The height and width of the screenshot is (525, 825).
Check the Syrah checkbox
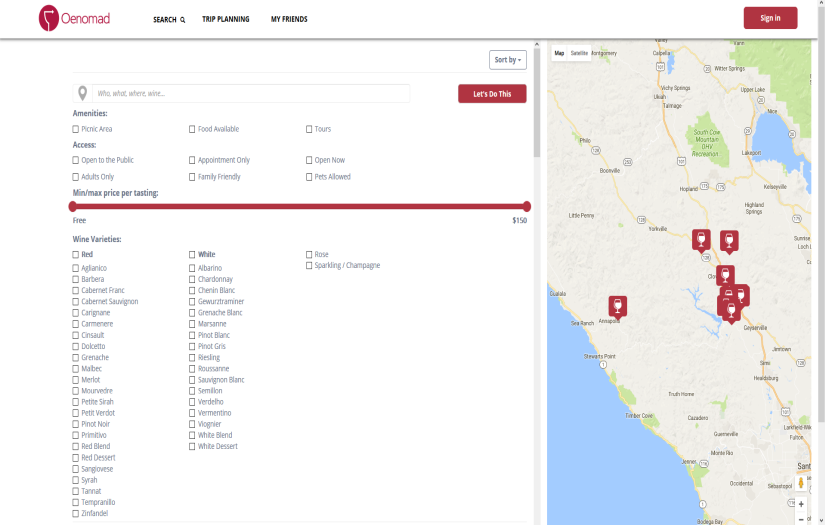pos(76,480)
